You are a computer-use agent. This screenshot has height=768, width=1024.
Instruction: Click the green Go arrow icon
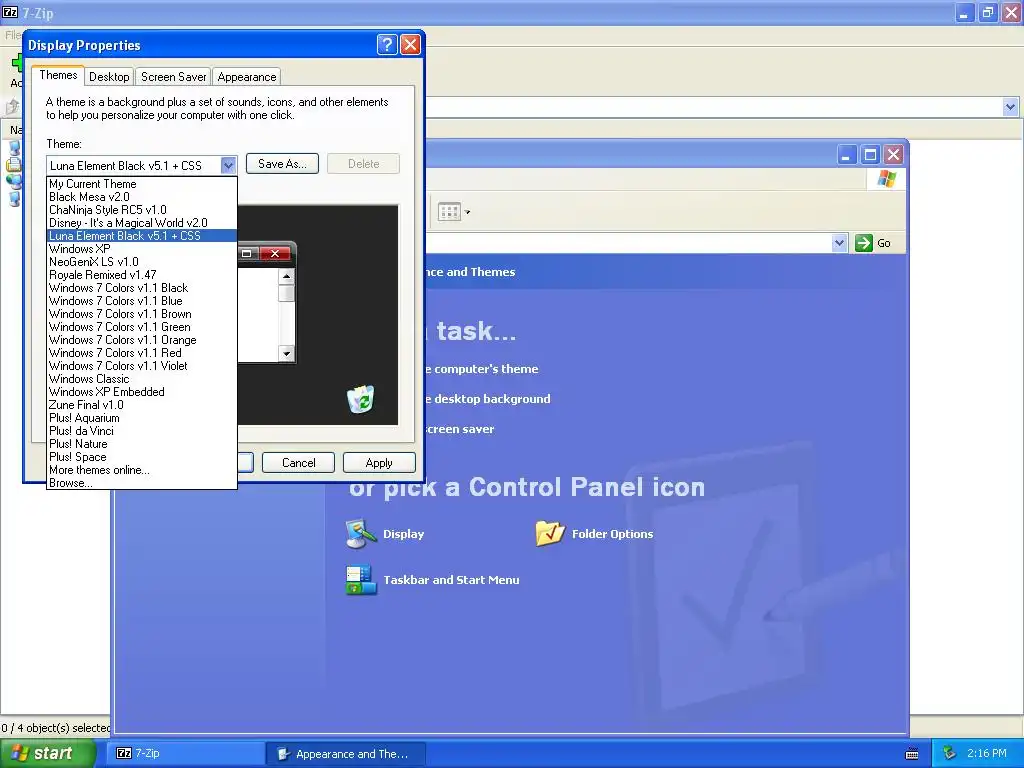point(863,243)
